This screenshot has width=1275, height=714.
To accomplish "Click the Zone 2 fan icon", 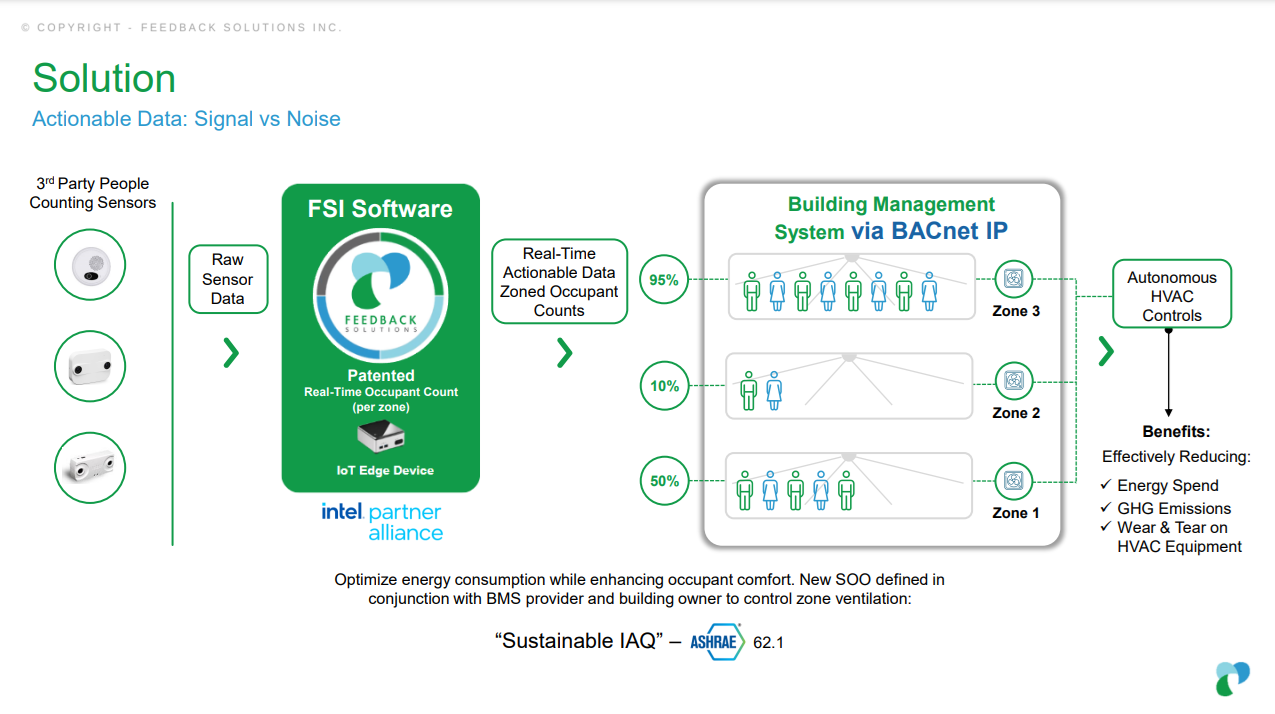I will pyautogui.click(x=1014, y=382).
